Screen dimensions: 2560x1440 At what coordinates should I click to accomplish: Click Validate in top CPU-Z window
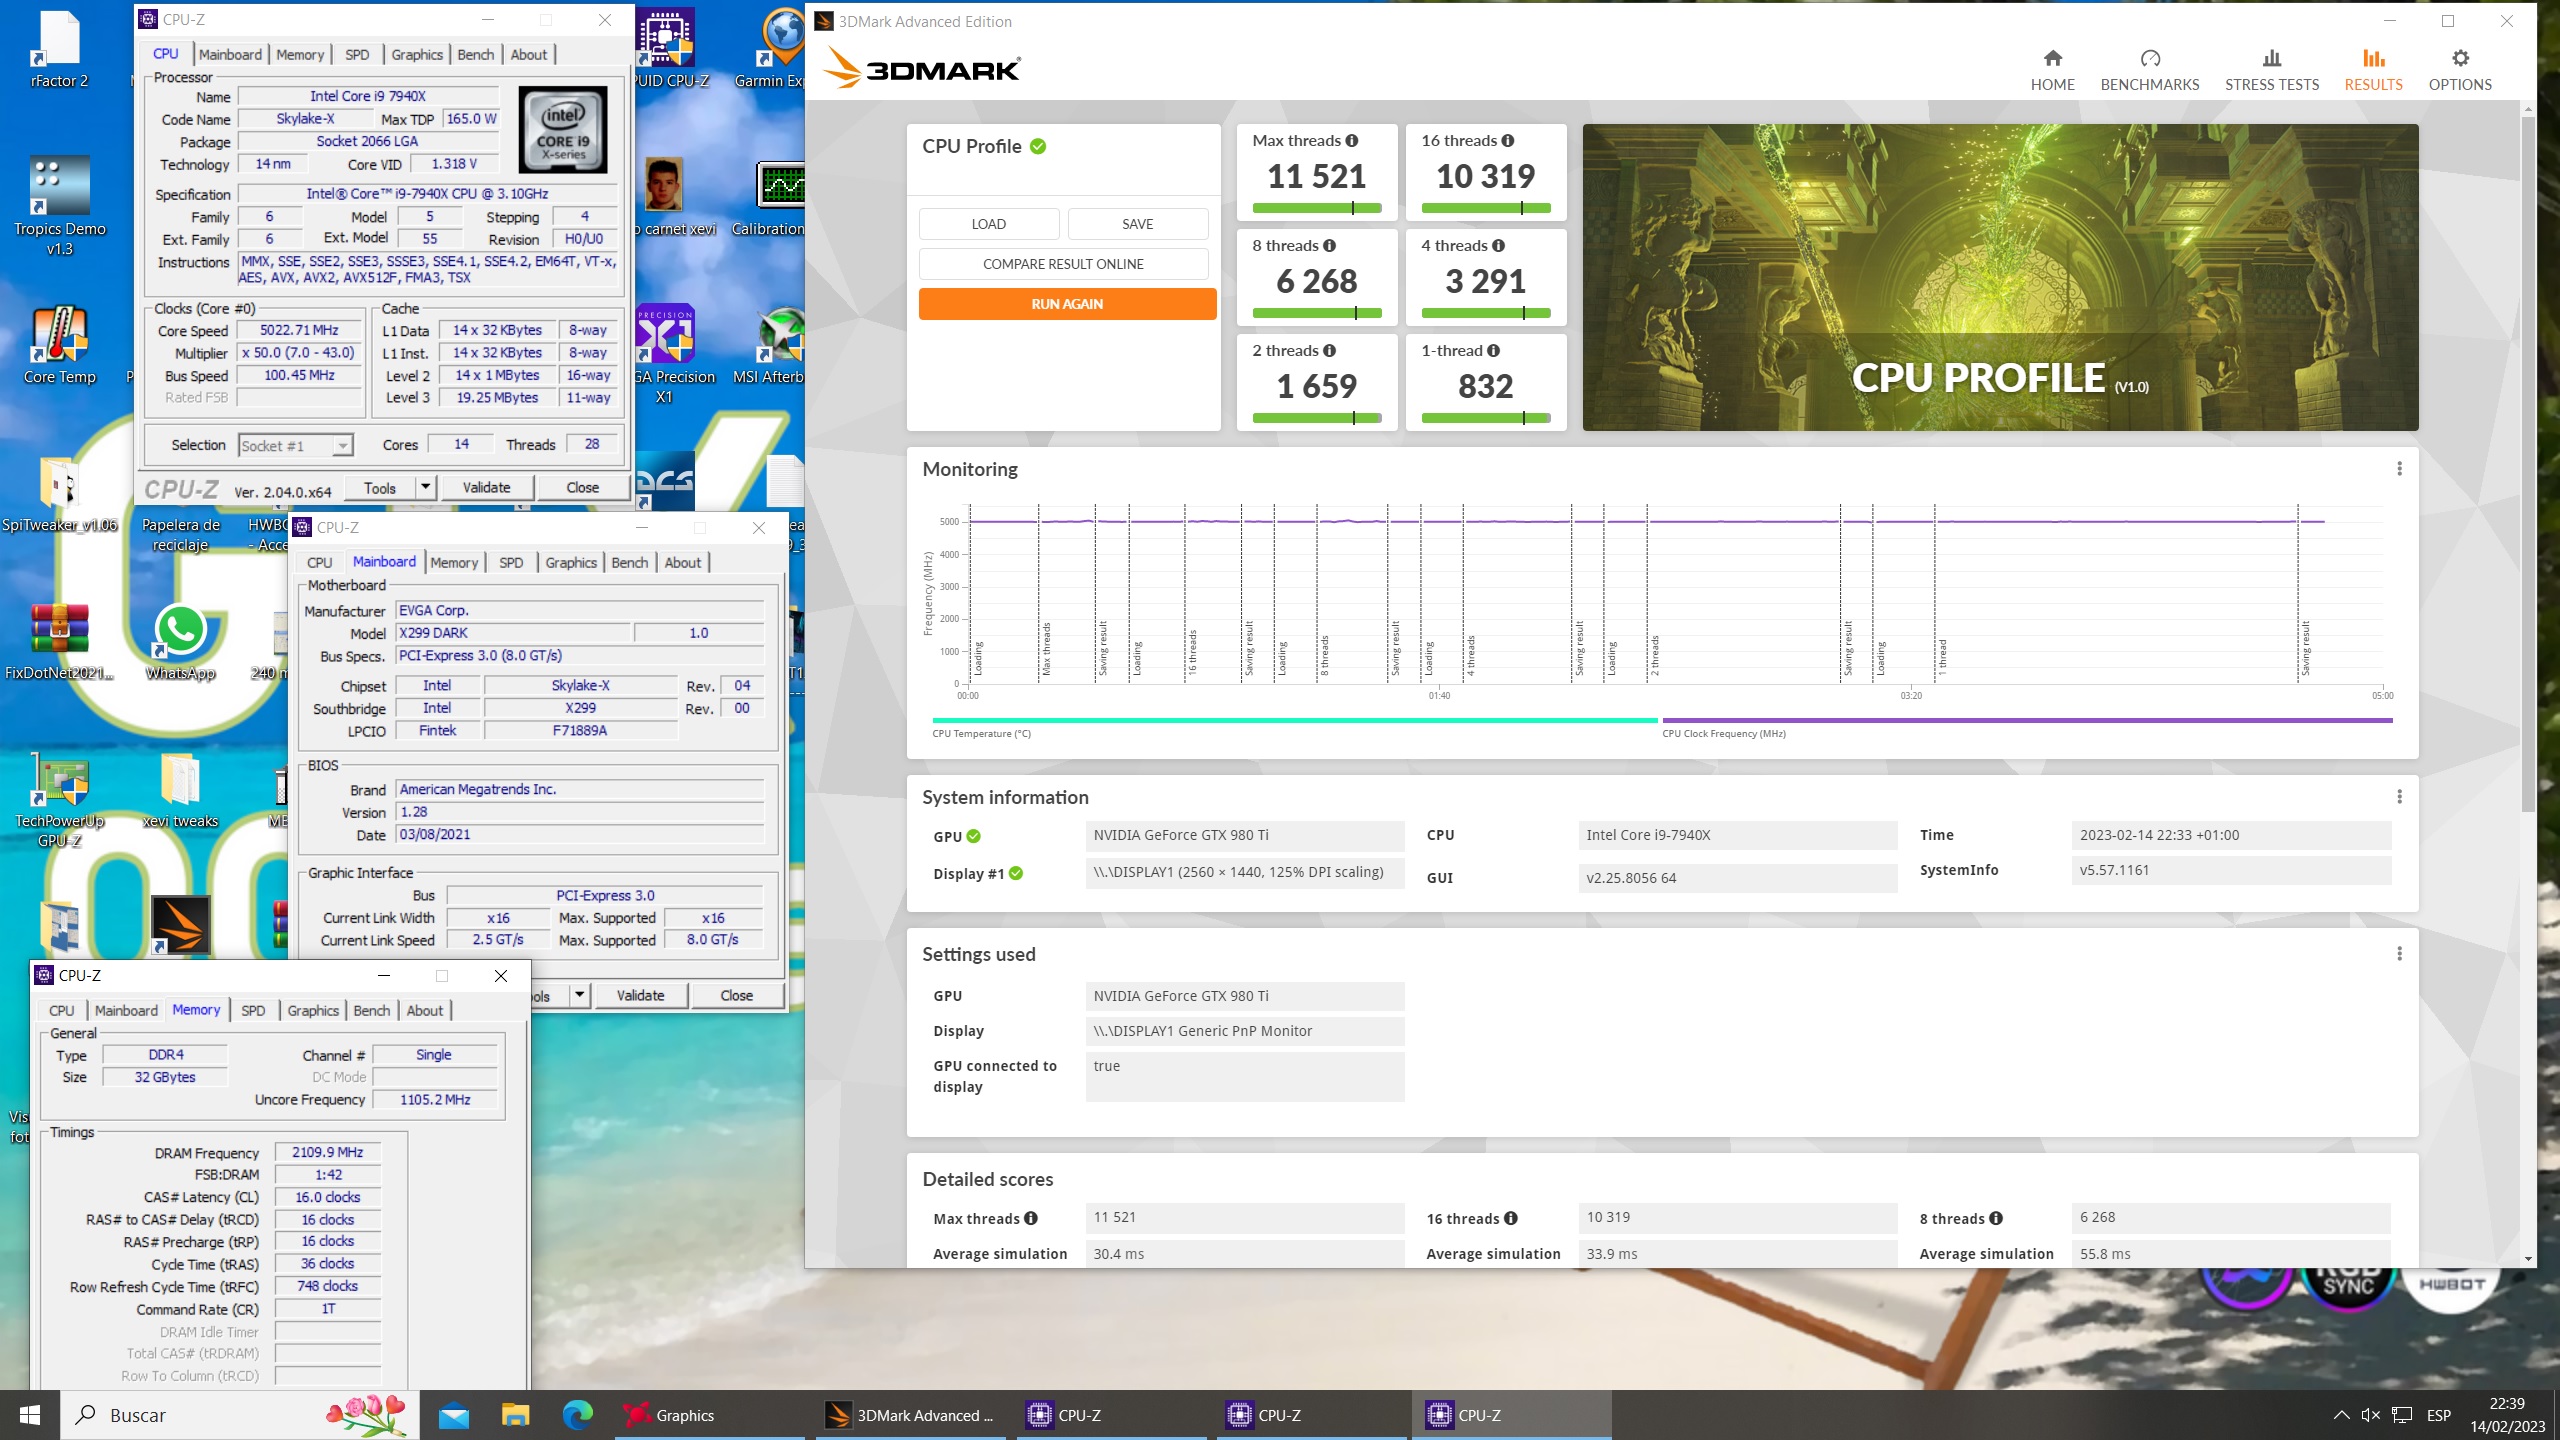[x=487, y=488]
